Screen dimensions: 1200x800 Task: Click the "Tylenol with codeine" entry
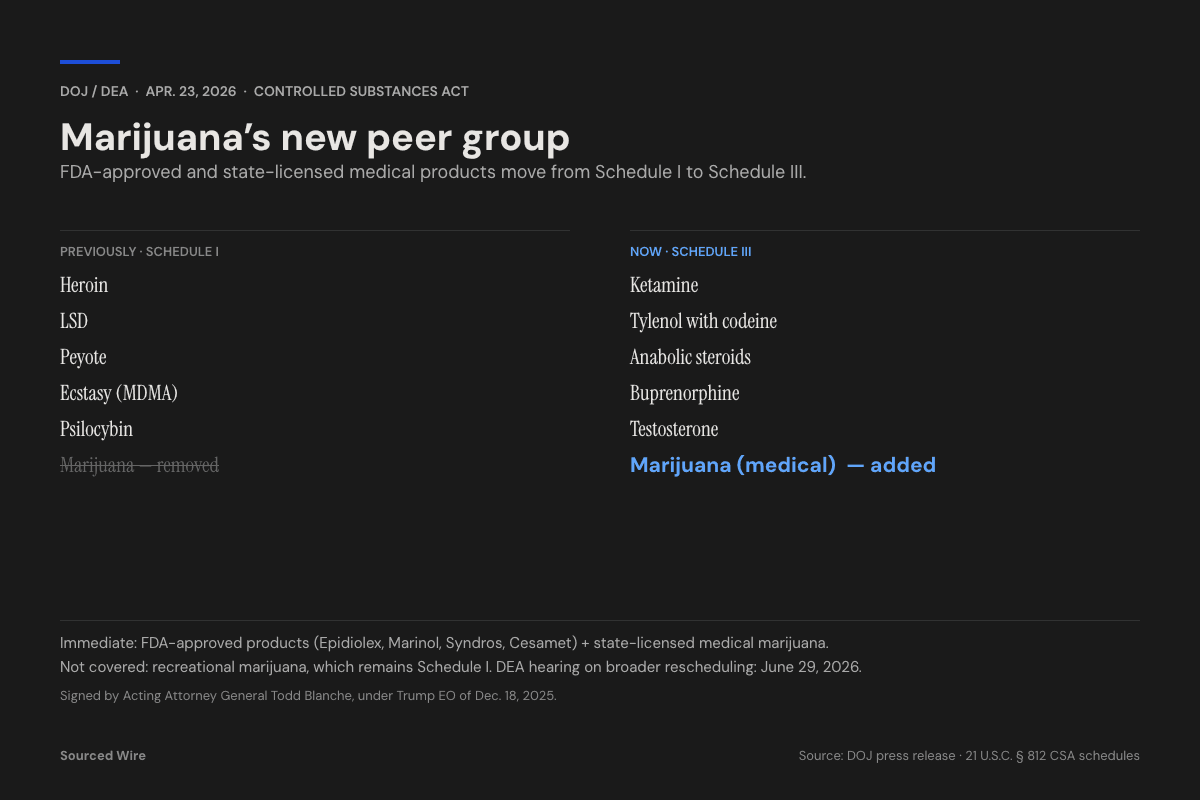click(703, 321)
